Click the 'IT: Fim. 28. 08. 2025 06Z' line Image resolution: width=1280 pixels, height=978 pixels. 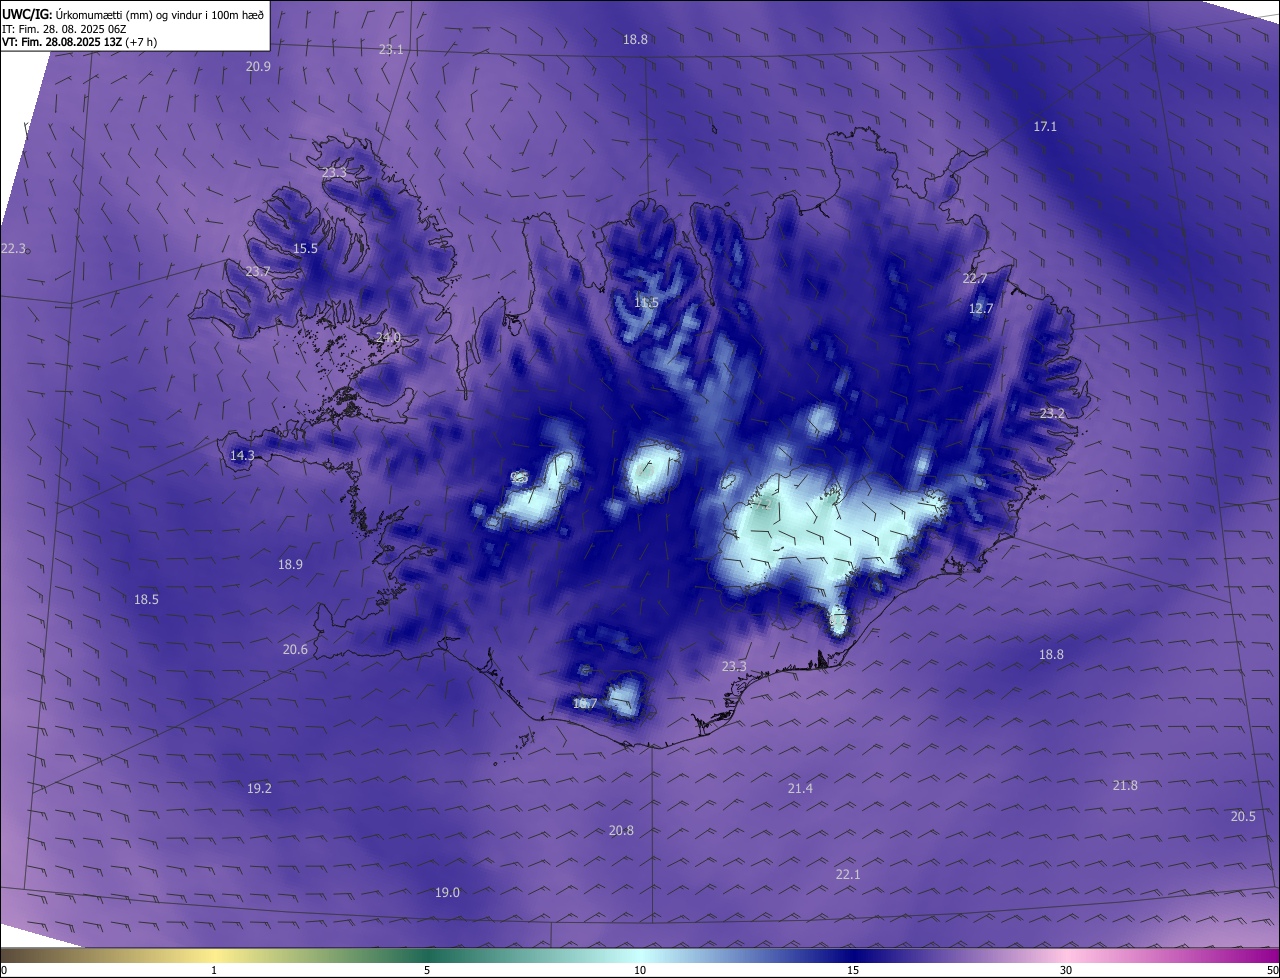point(65,29)
